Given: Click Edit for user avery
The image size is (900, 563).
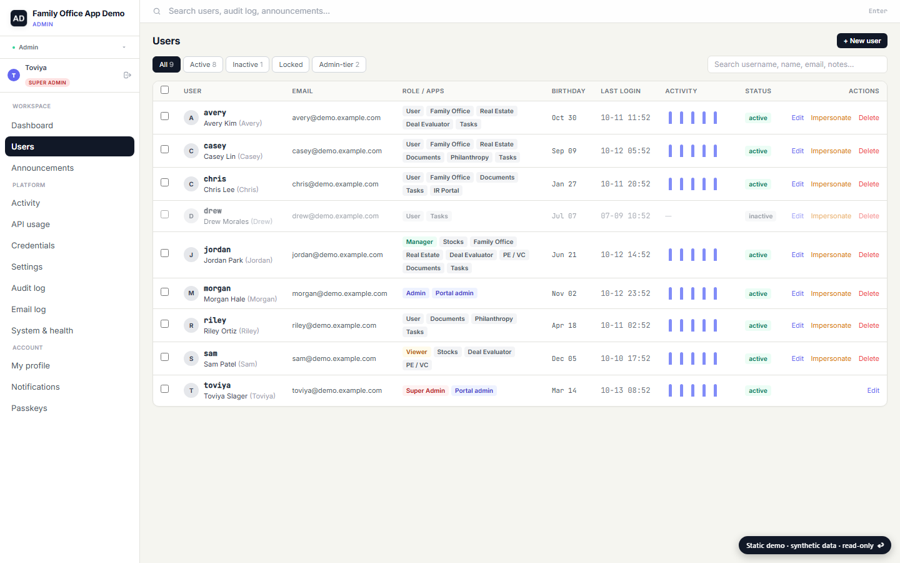Looking at the screenshot, I should [x=797, y=118].
